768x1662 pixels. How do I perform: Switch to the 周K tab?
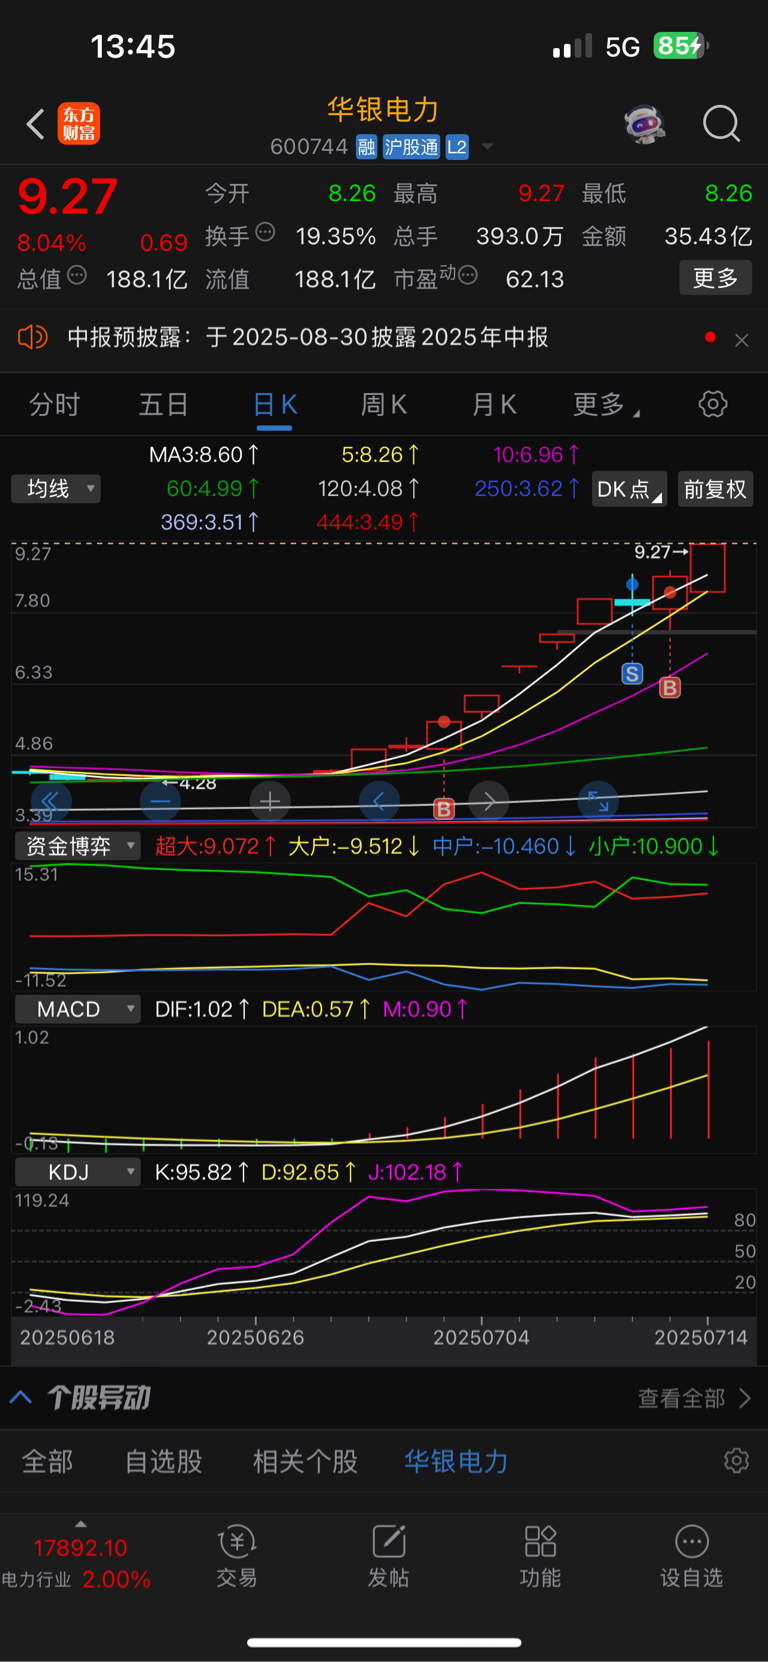click(383, 404)
